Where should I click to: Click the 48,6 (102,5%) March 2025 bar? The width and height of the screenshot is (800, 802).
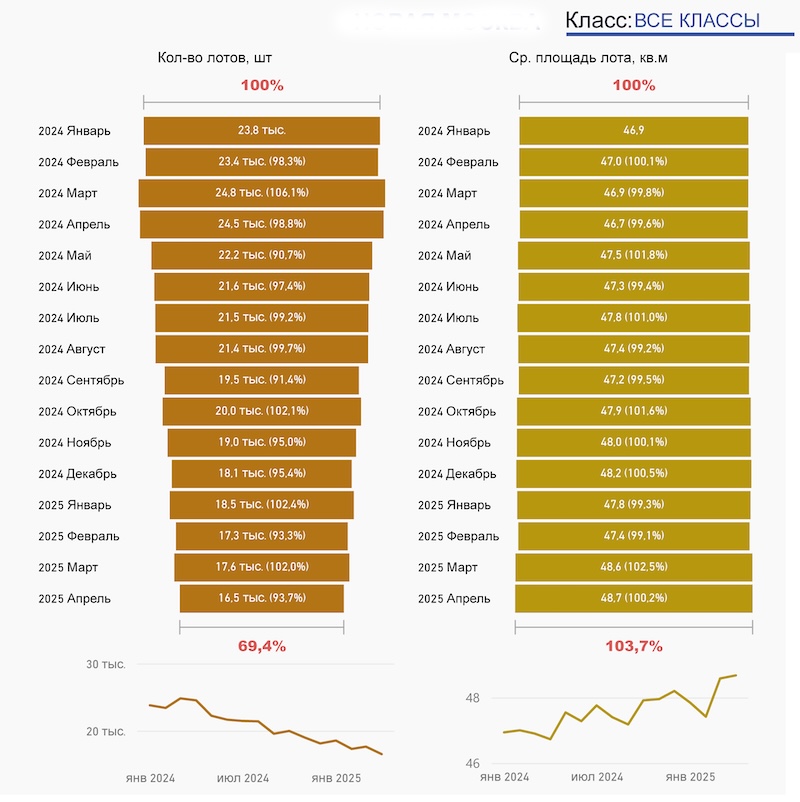[x=633, y=568]
